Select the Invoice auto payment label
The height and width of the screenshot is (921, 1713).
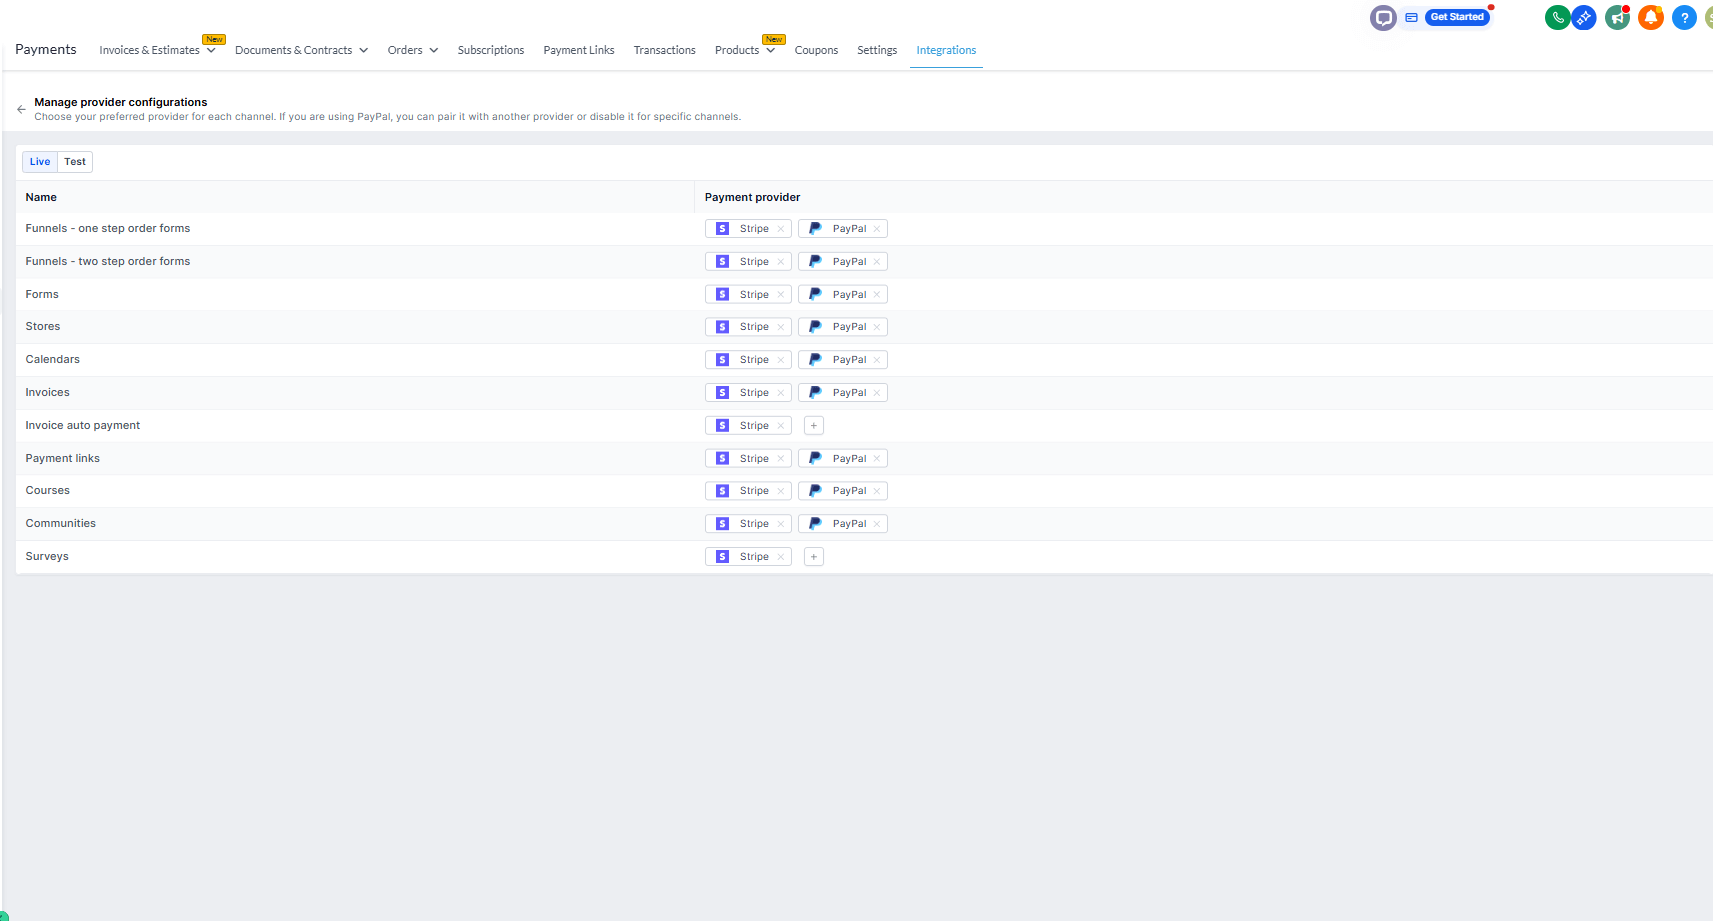click(x=83, y=426)
